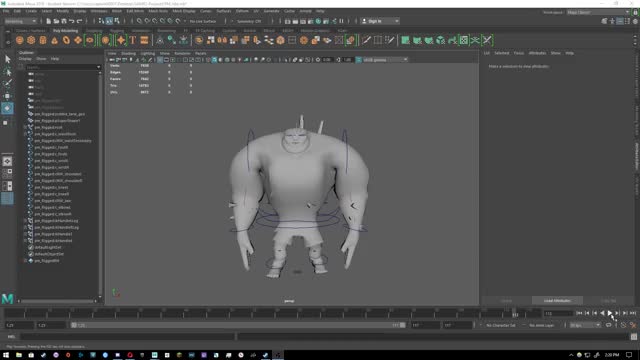This screenshot has height=360, width=640.
Task: Create a polygon plane from shelf
Action: pos(78,40)
